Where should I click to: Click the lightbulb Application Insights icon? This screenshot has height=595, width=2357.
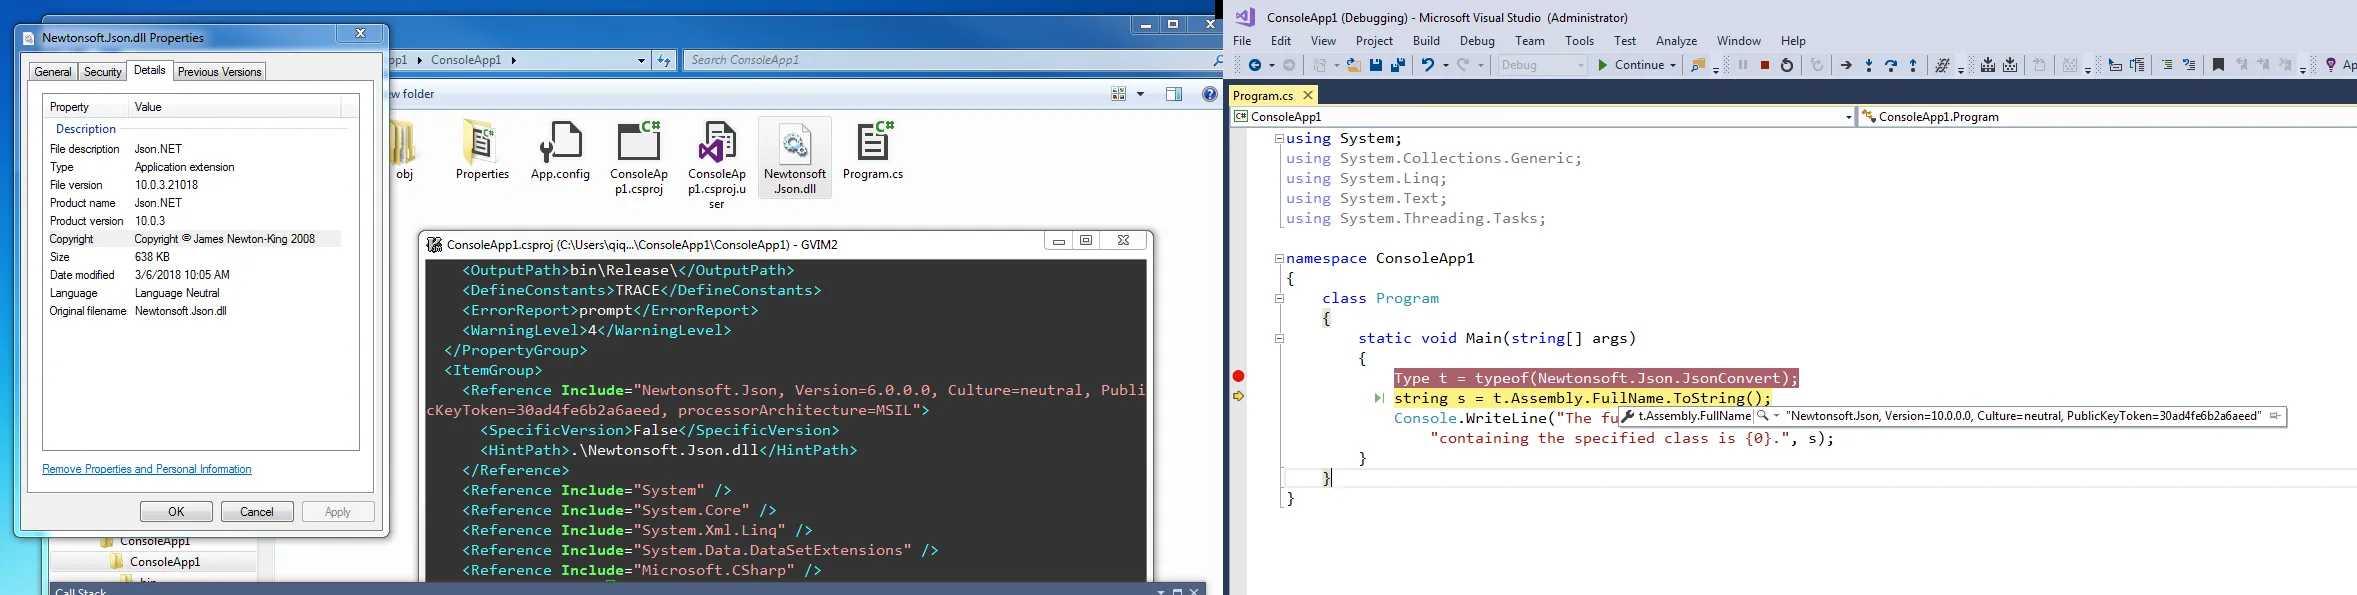coord(2331,65)
